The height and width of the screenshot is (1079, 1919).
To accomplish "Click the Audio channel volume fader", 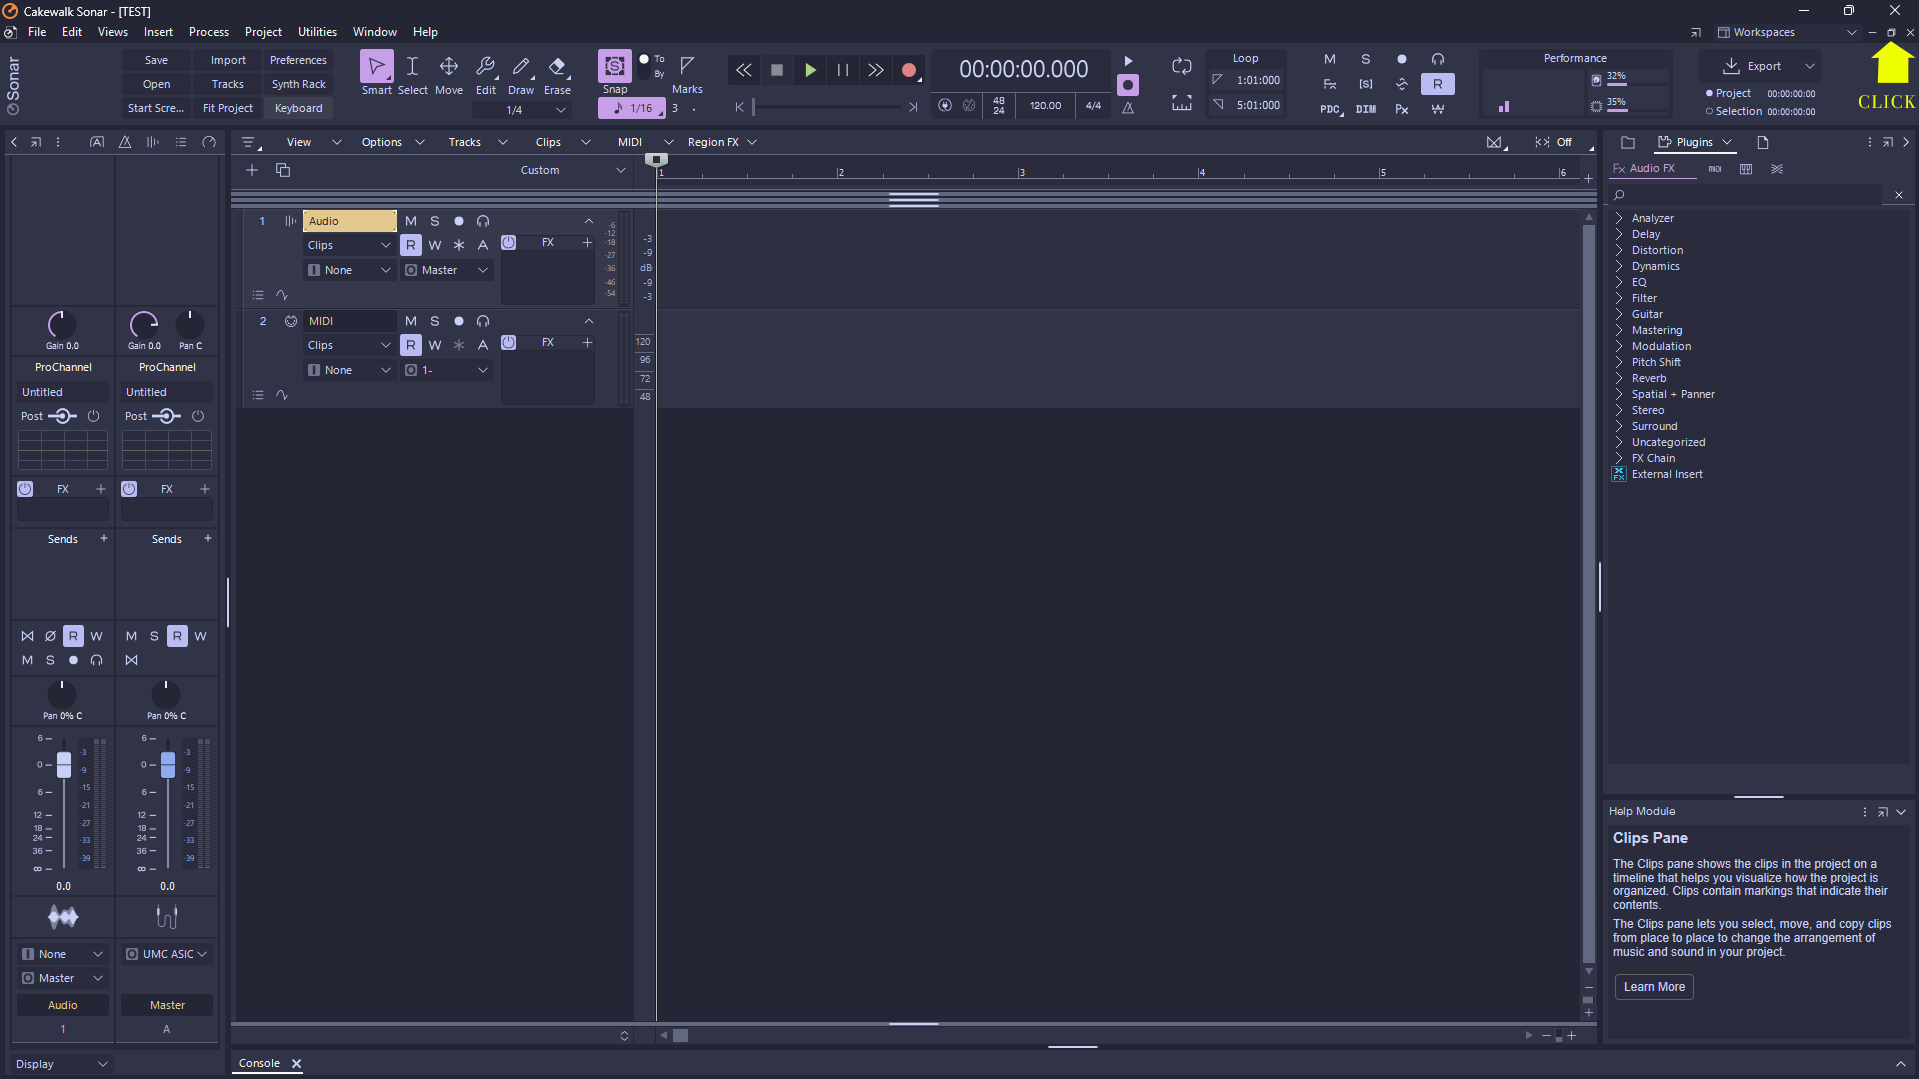I will click(64, 765).
